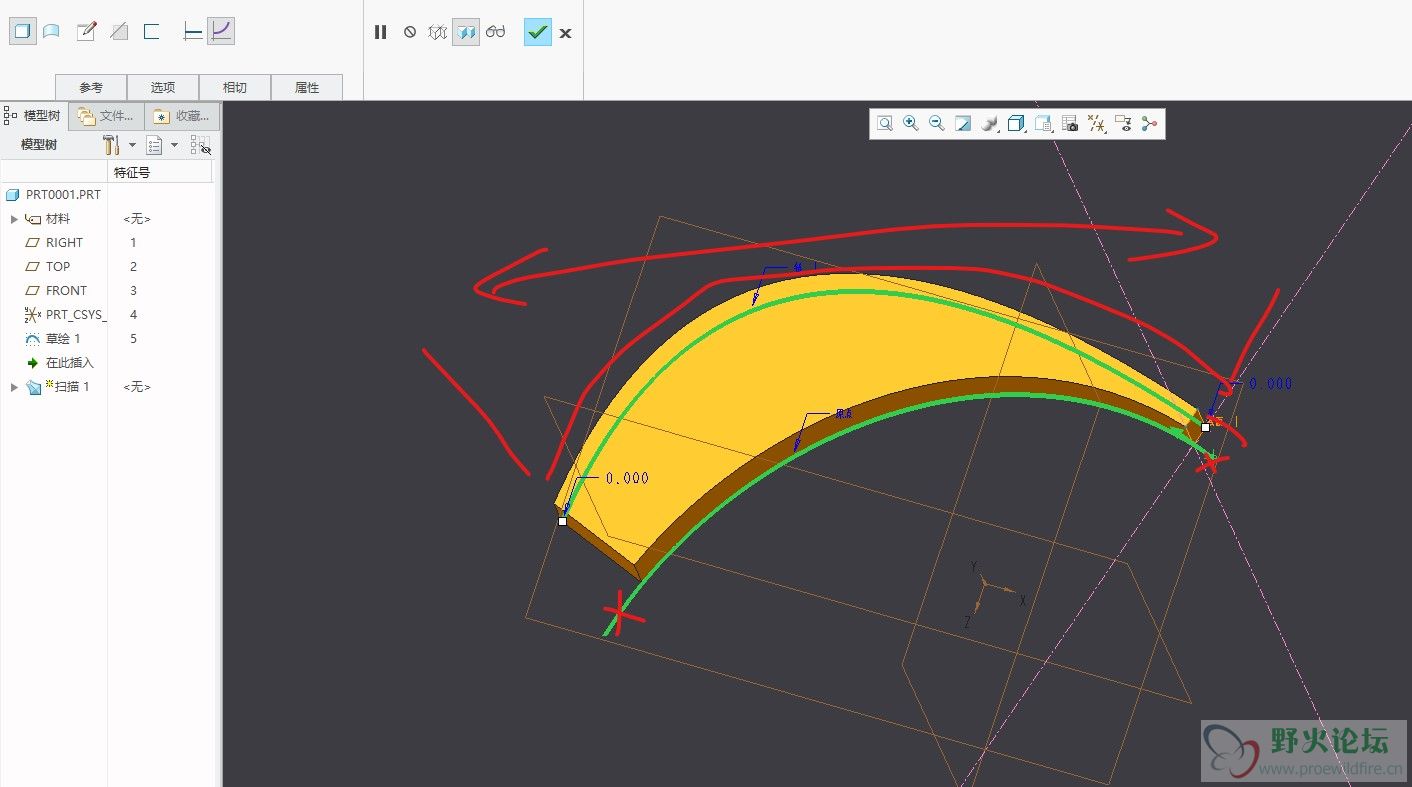Click the refit view icon
Viewport: 1412px width, 787px height.
(x=885, y=124)
